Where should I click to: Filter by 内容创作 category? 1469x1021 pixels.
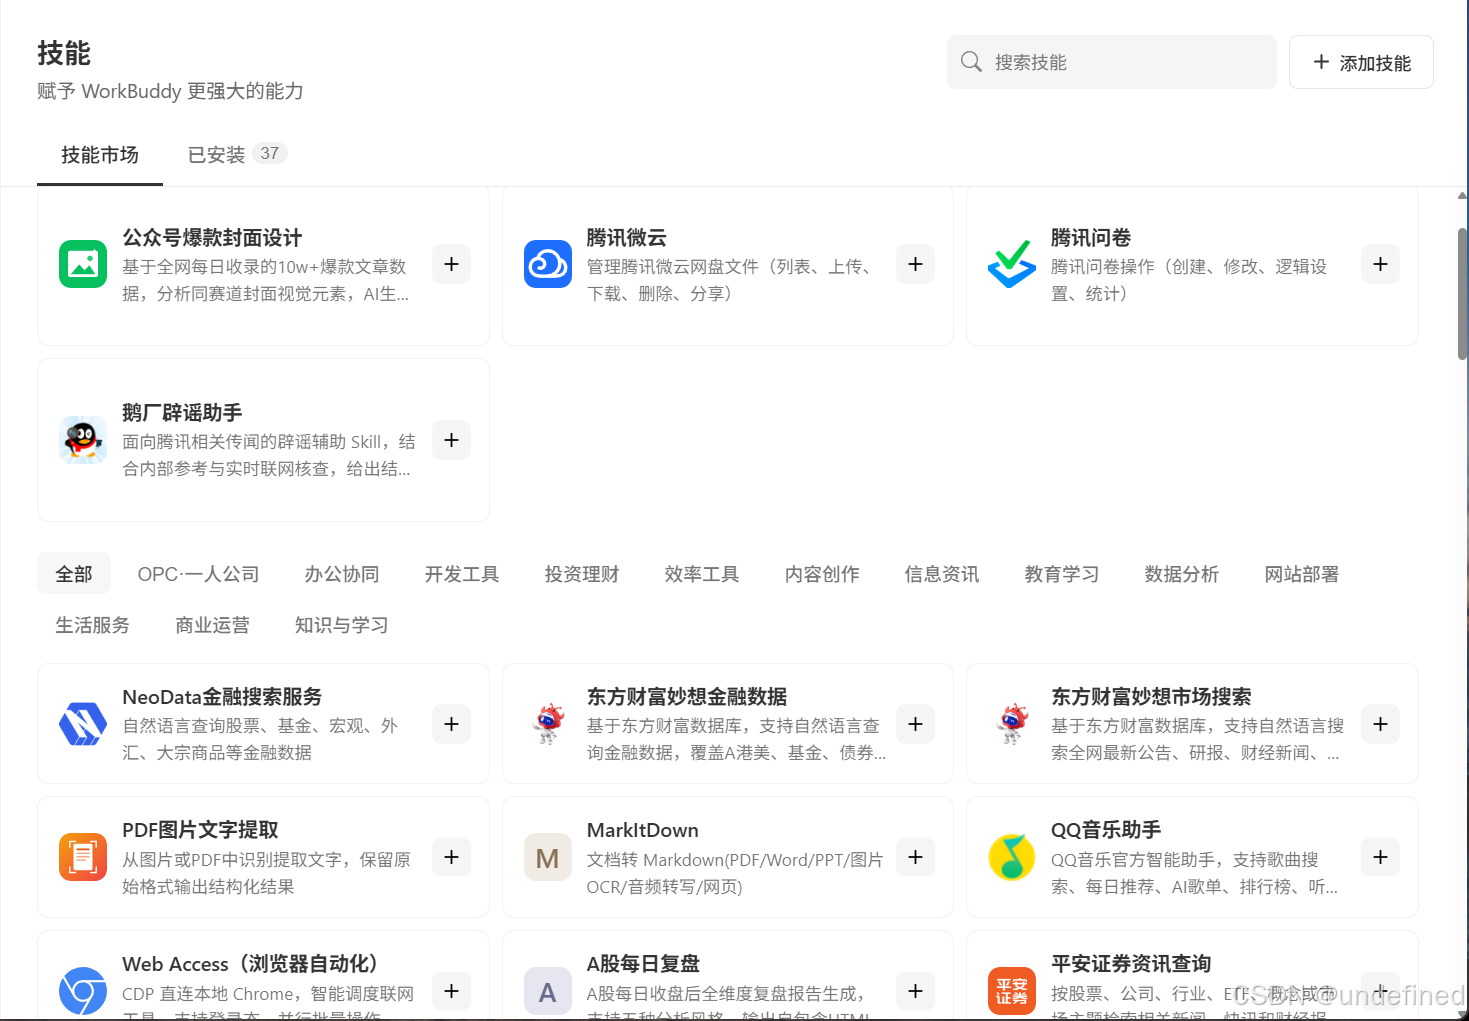(822, 574)
